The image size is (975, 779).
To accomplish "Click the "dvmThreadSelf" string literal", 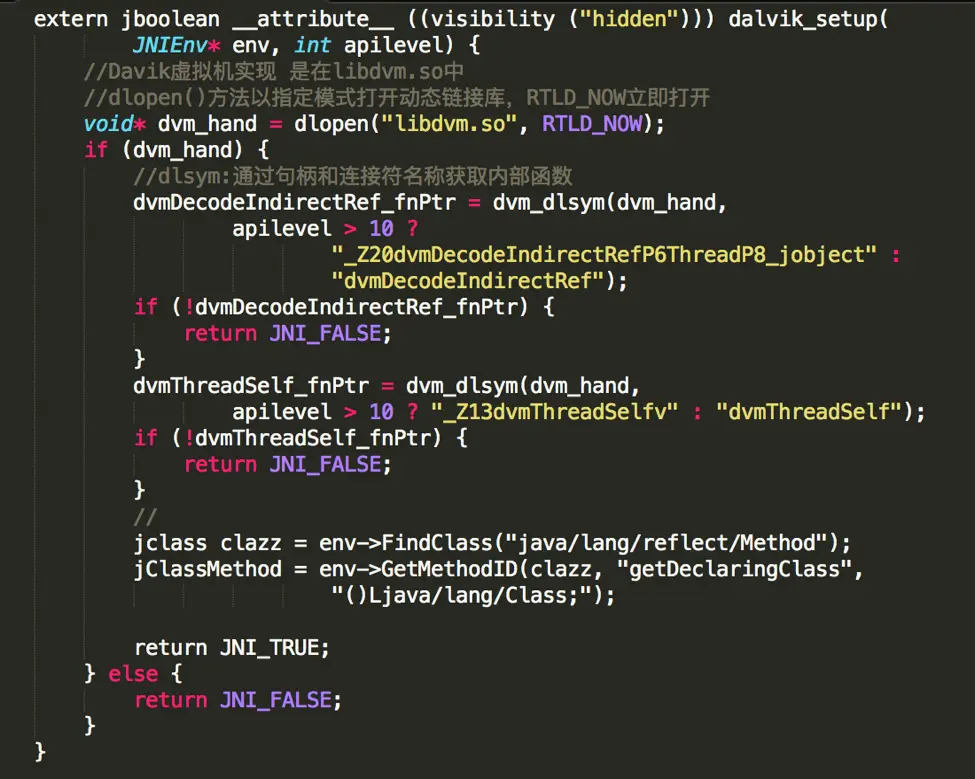I will click(809, 412).
